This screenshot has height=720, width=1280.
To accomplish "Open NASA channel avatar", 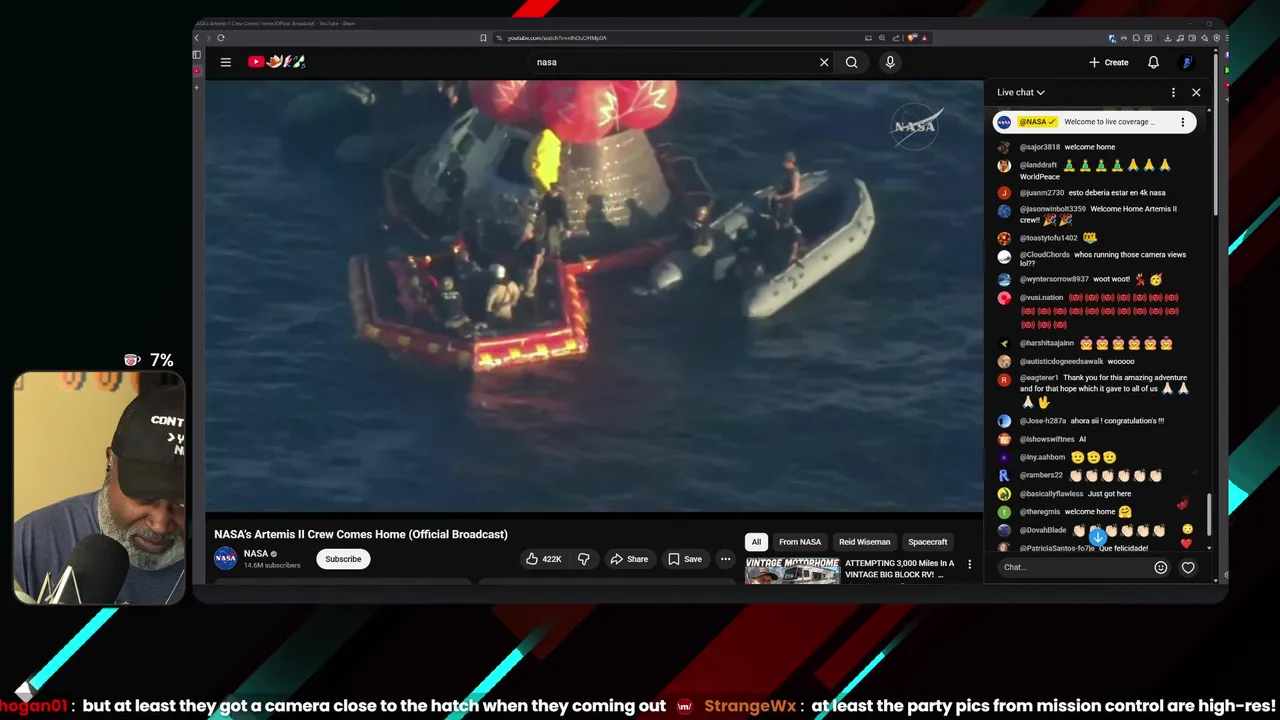I will [226, 558].
